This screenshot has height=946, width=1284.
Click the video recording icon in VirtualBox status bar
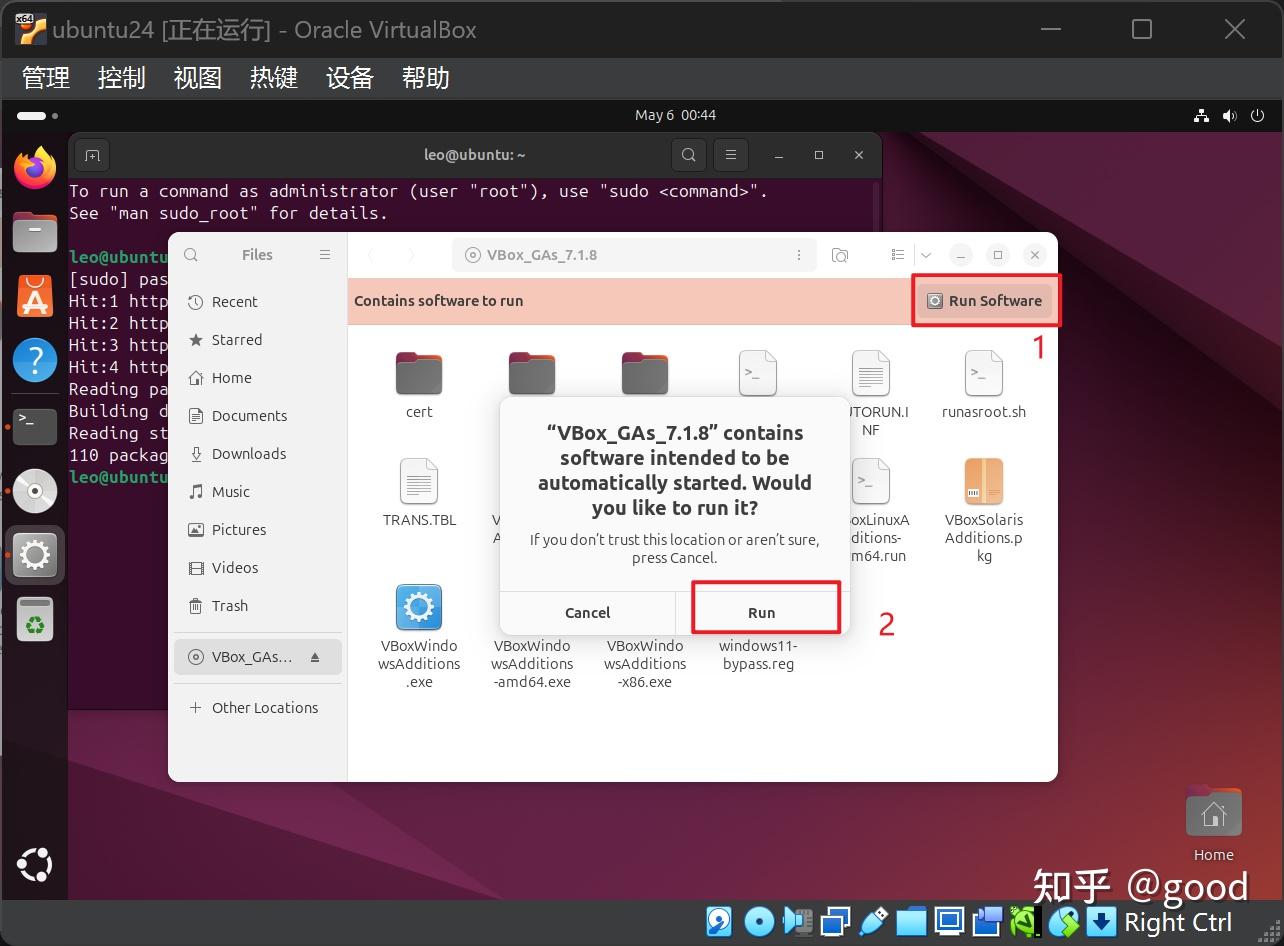(986, 921)
